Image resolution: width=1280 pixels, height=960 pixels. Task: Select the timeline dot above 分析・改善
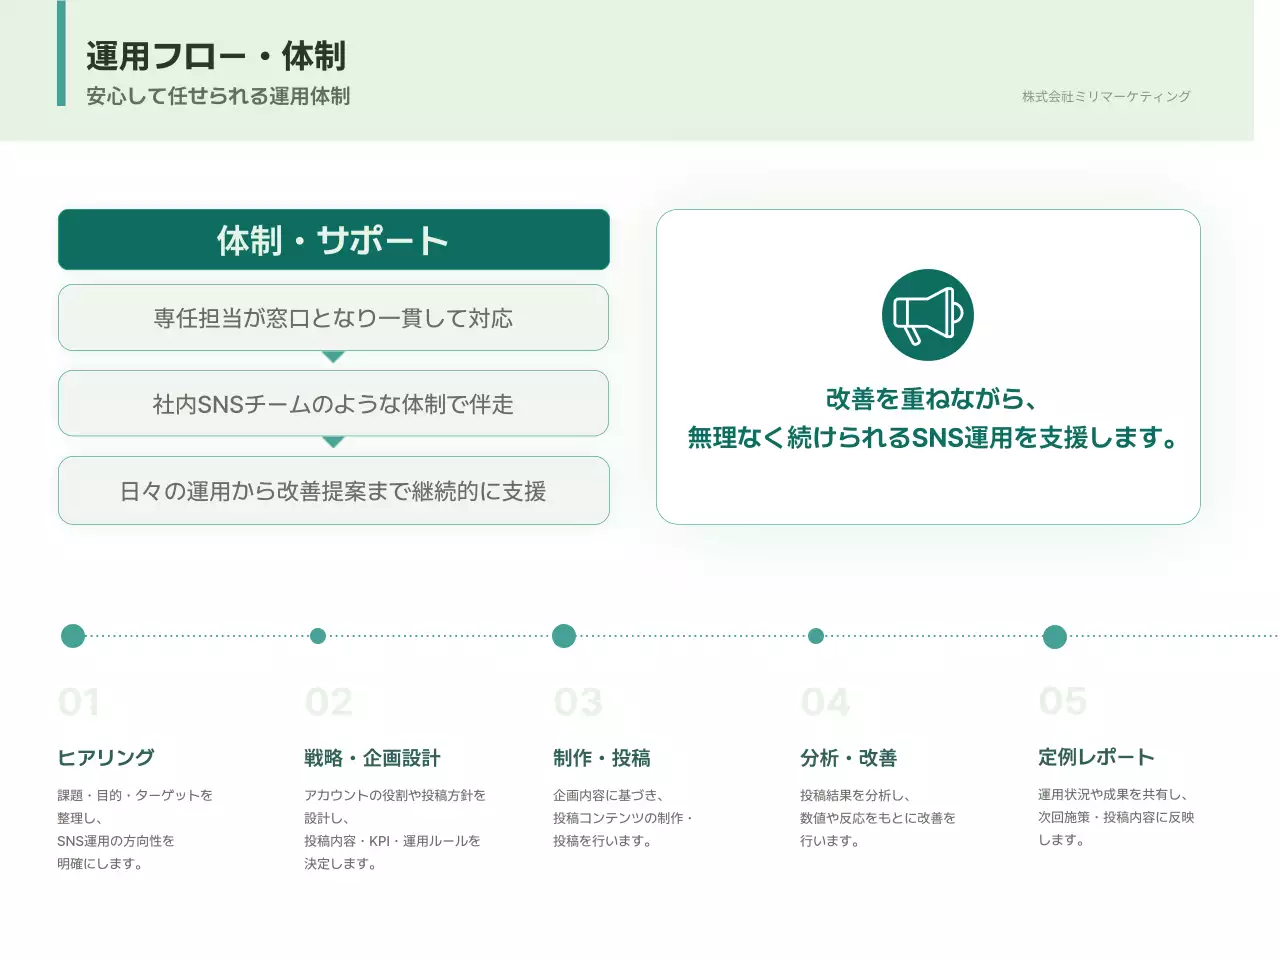[818, 635]
